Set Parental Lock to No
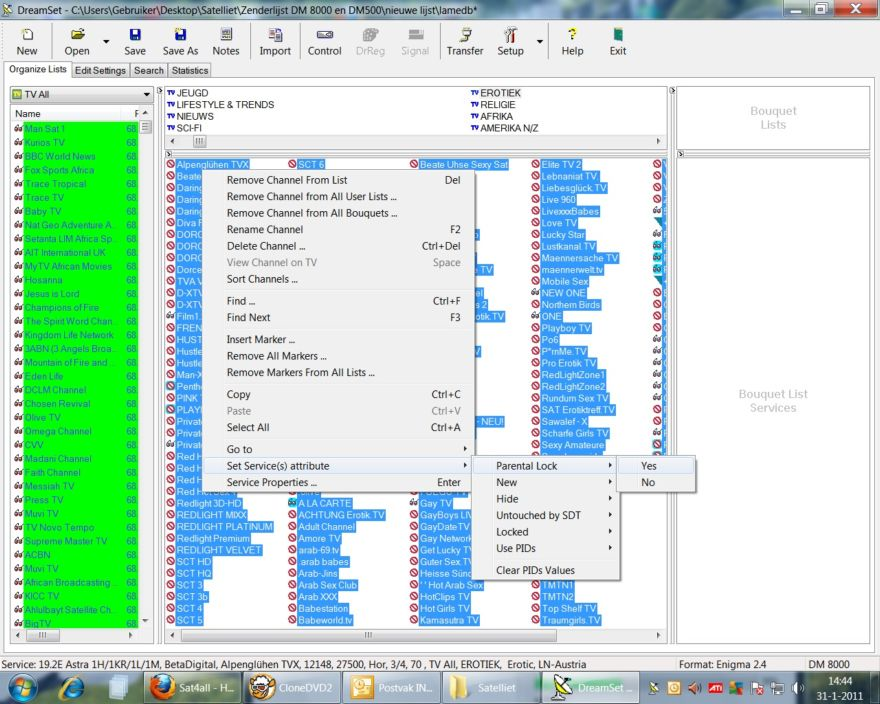880x704 pixels. click(x=656, y=482)
